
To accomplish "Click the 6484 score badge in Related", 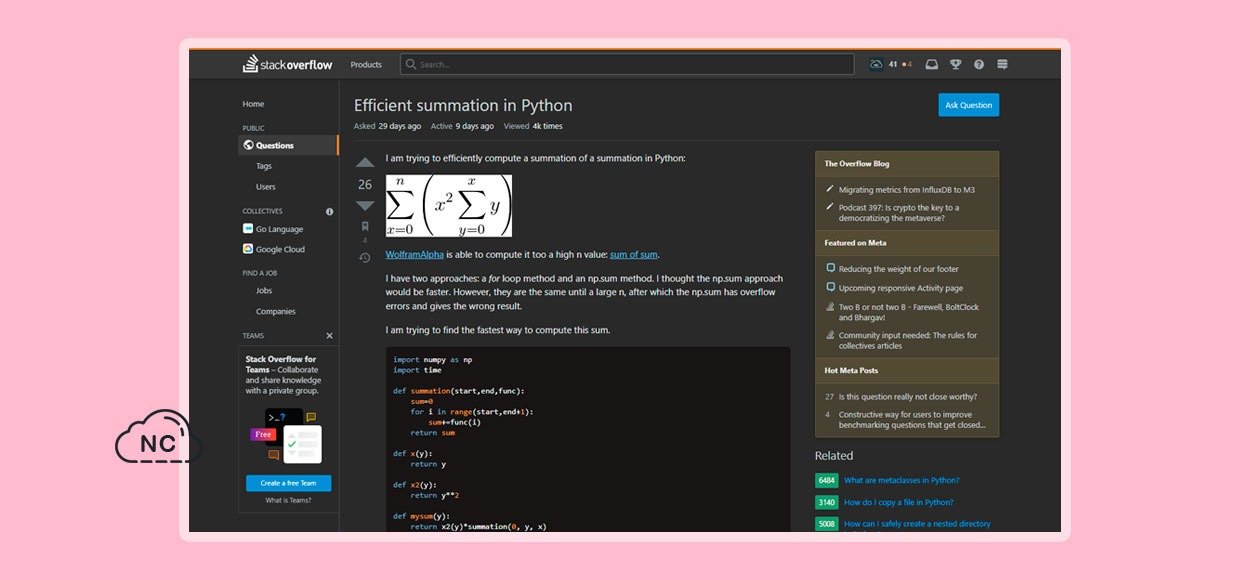I will 827,480.
